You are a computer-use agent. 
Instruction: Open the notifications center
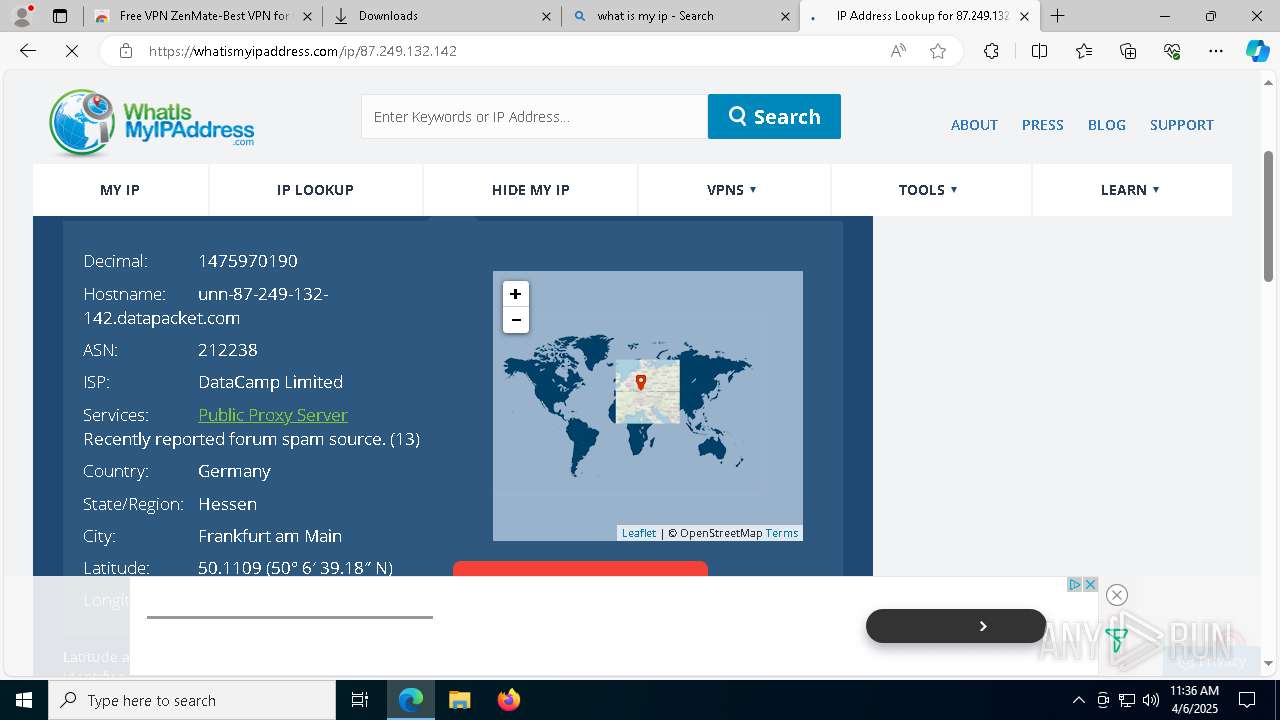pyautogui.click(x=1247, y=700)
